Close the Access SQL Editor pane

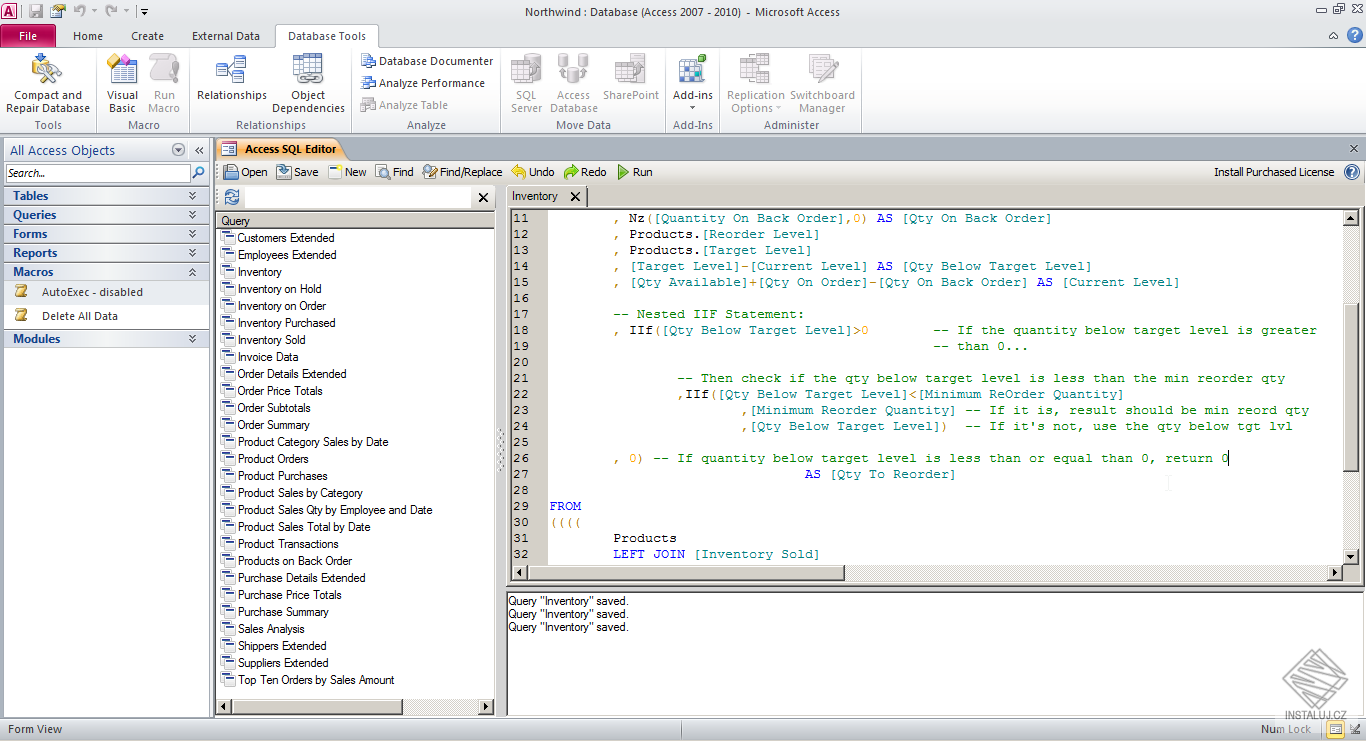pyautogui.click(x=1354, y=149)
